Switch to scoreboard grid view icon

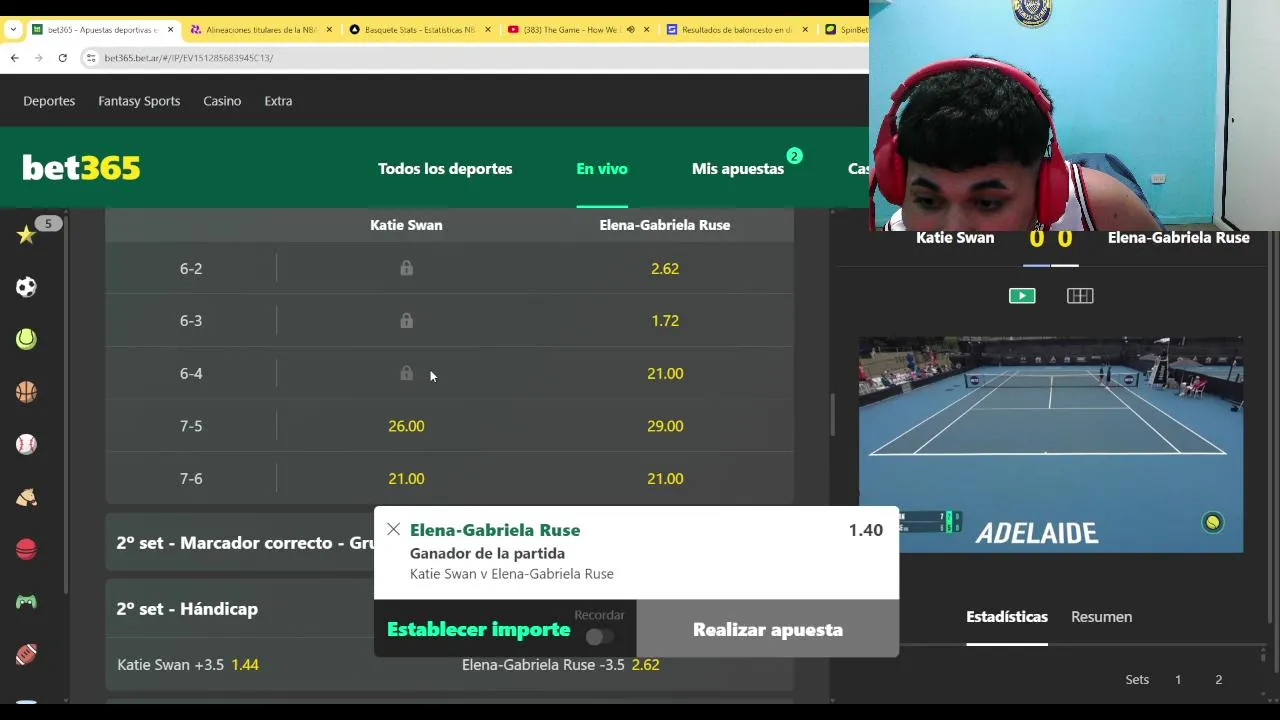pos(1080,296)
